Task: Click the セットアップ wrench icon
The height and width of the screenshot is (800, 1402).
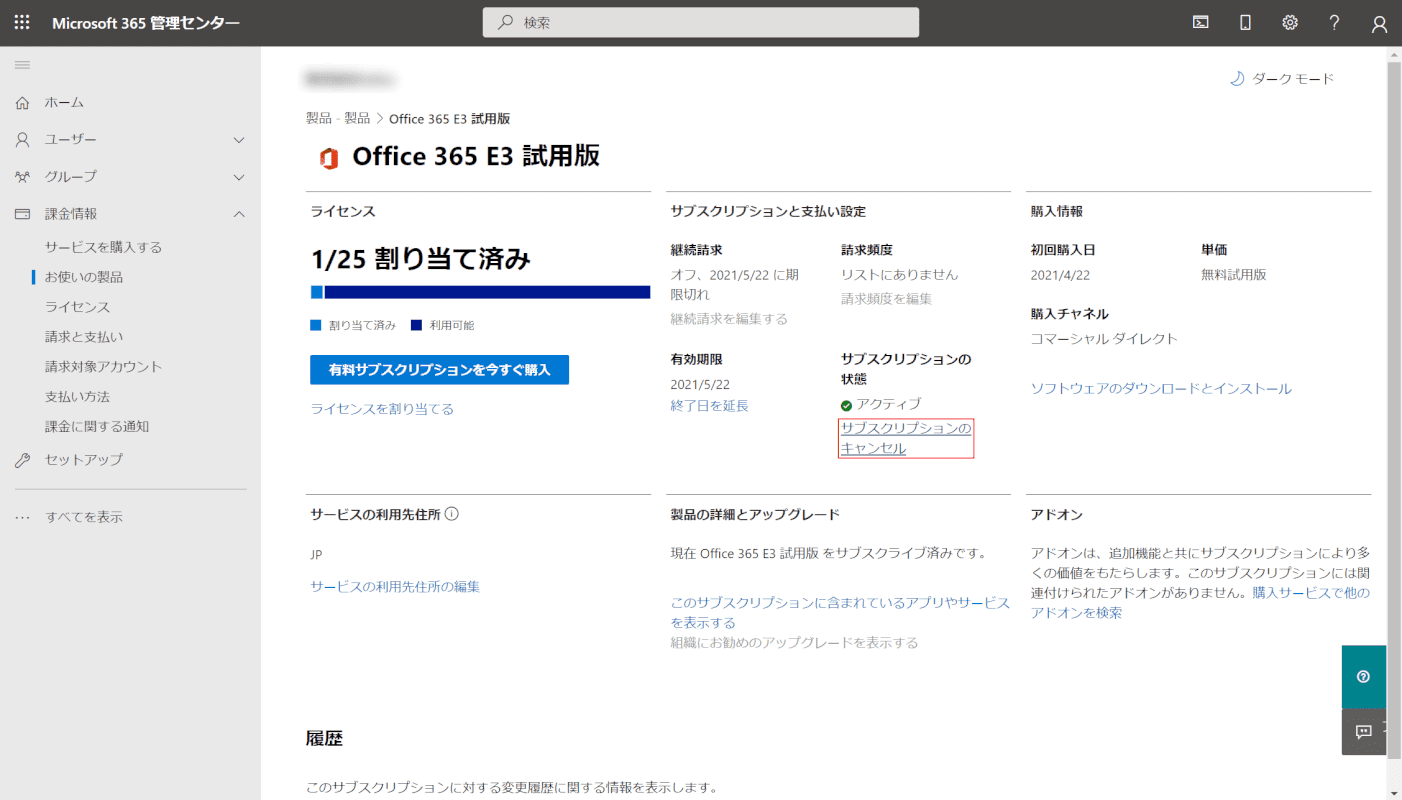Action: pos(23,460)
